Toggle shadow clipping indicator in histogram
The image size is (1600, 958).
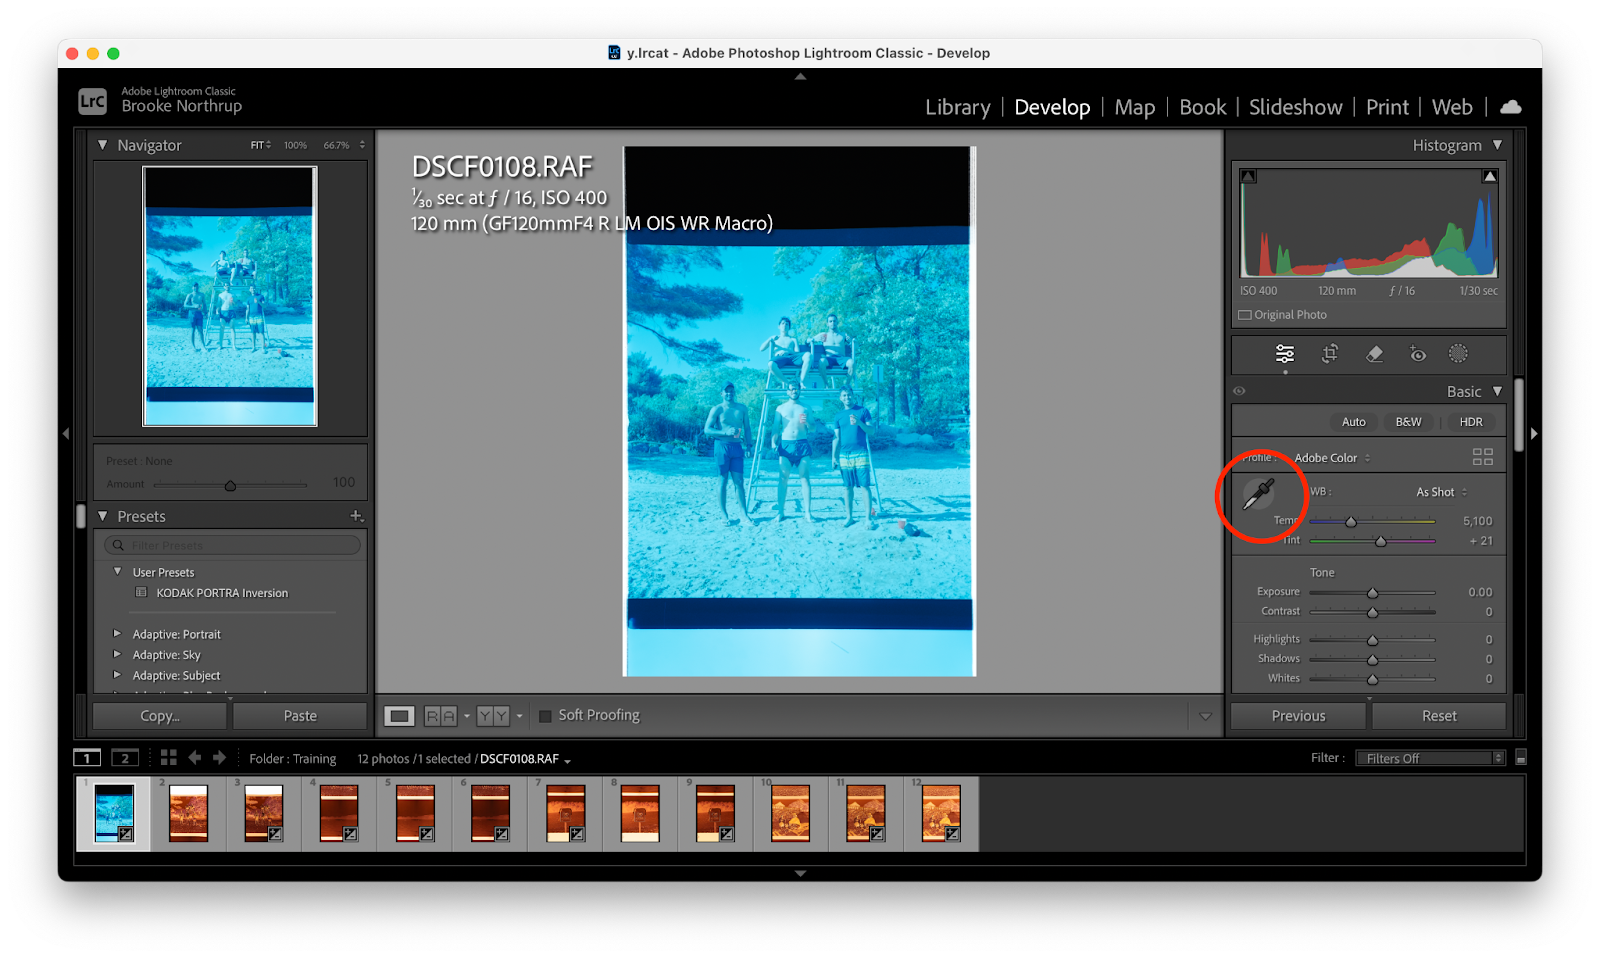click(x=1249, y=176)
